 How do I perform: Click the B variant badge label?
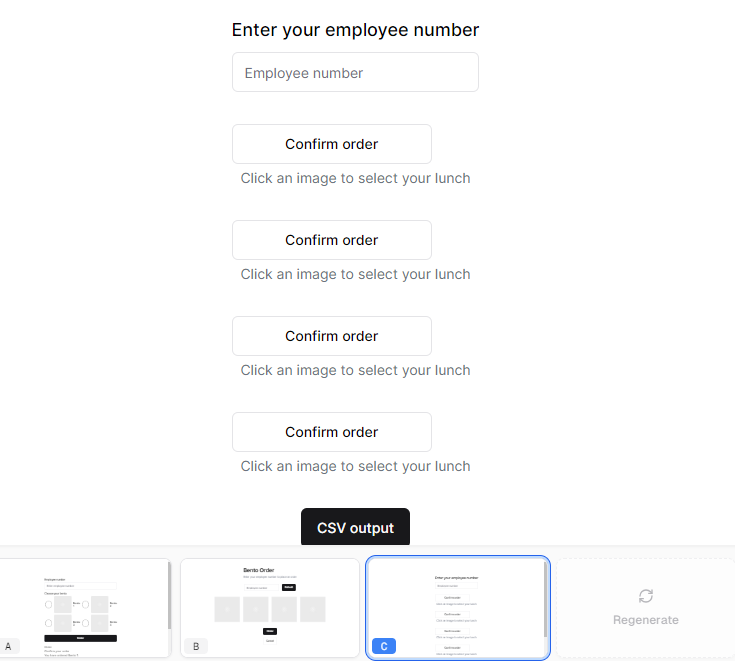tap(196, 646)
